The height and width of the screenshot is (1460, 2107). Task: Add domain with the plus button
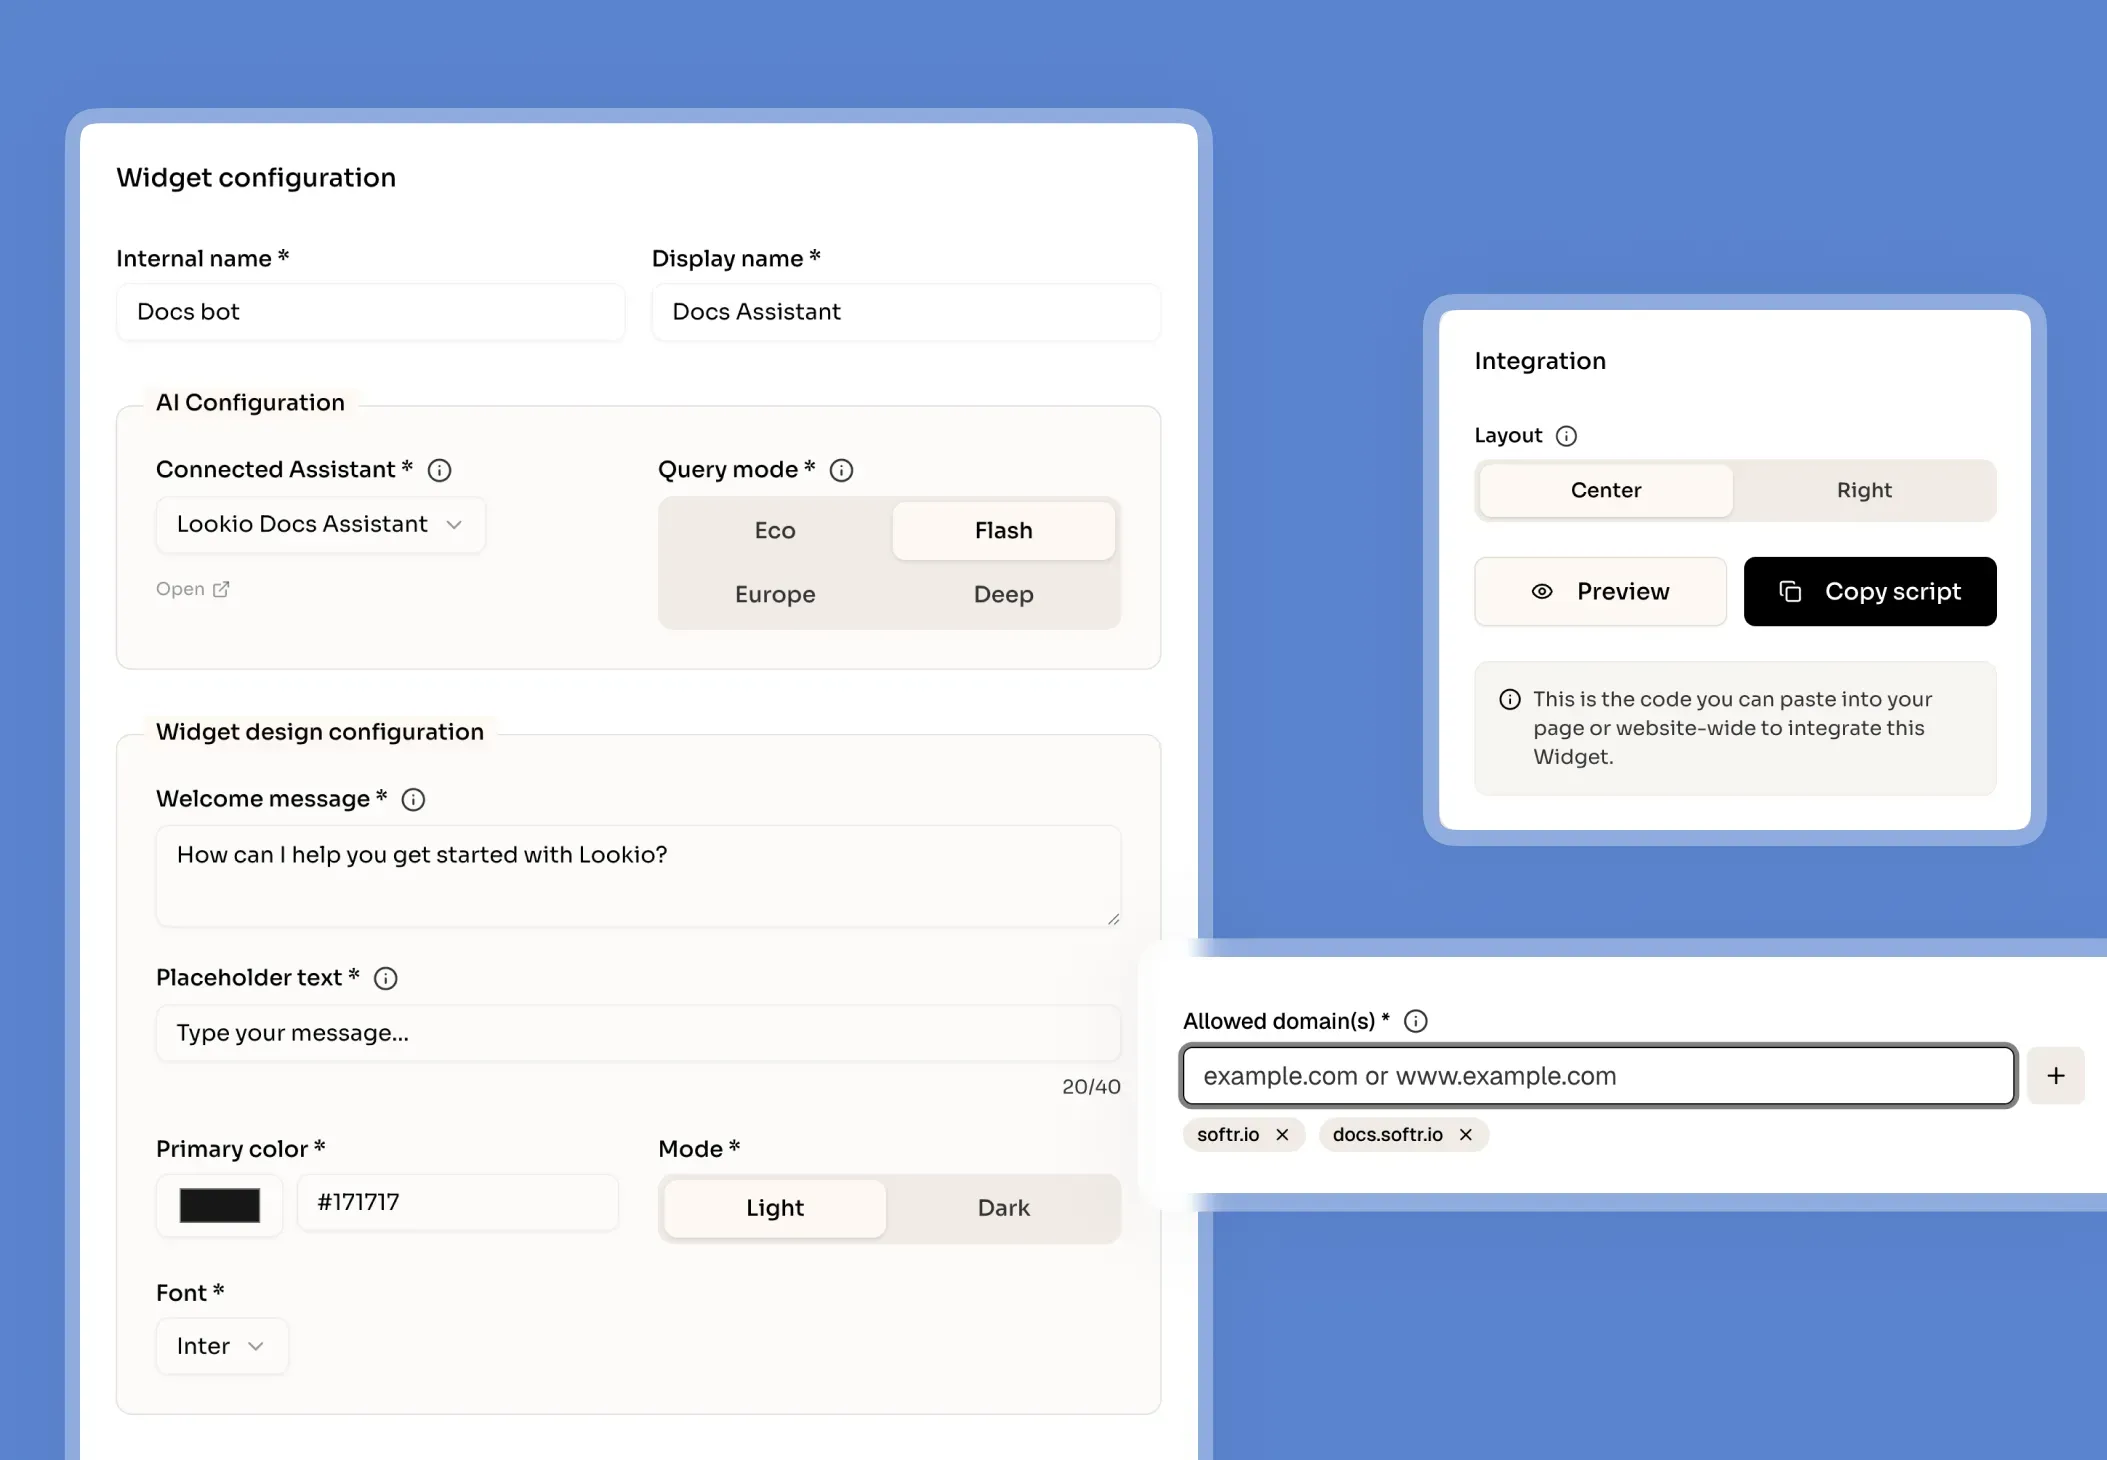click(x=2056, y=1076)
